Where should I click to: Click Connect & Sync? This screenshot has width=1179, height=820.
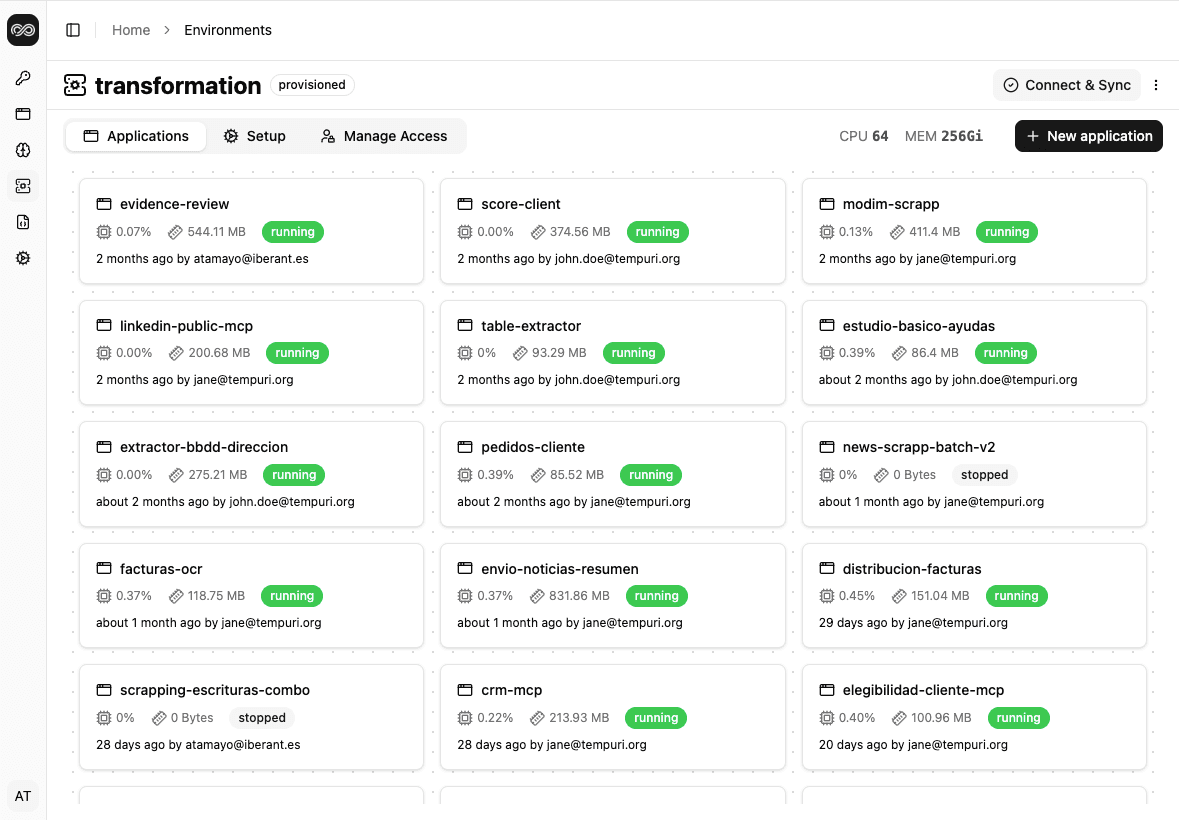click(x=1067, y=85)
